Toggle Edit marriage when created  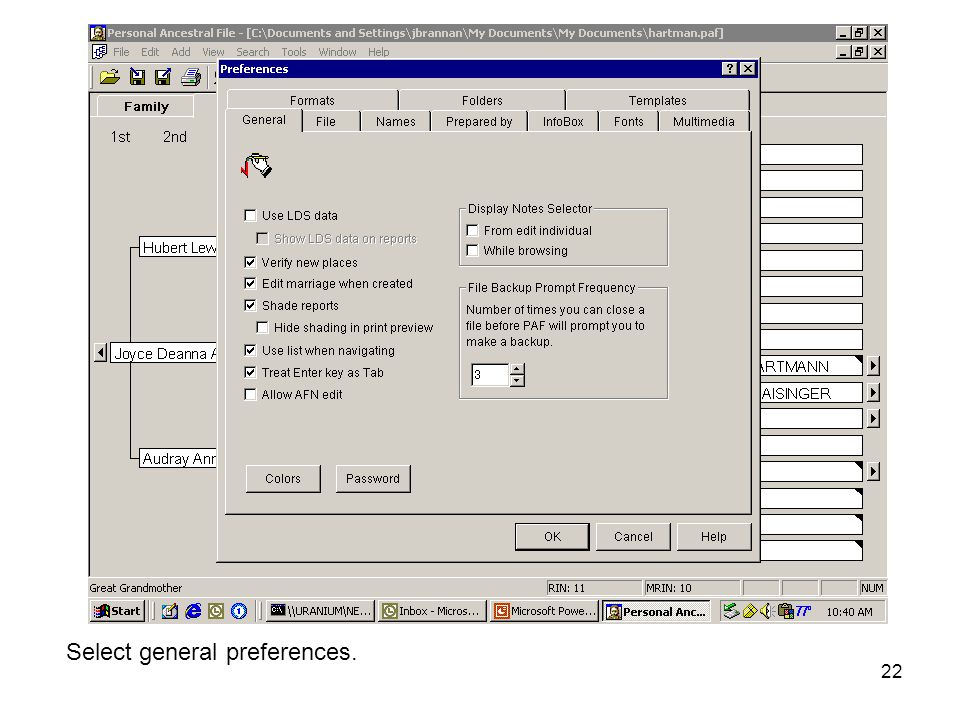click(250, 283)
